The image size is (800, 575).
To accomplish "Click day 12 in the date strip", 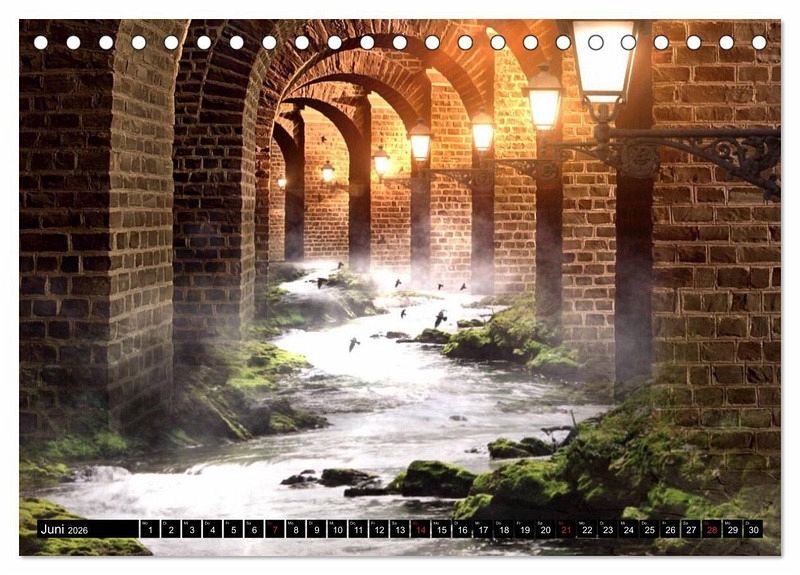I will [379, 529].
